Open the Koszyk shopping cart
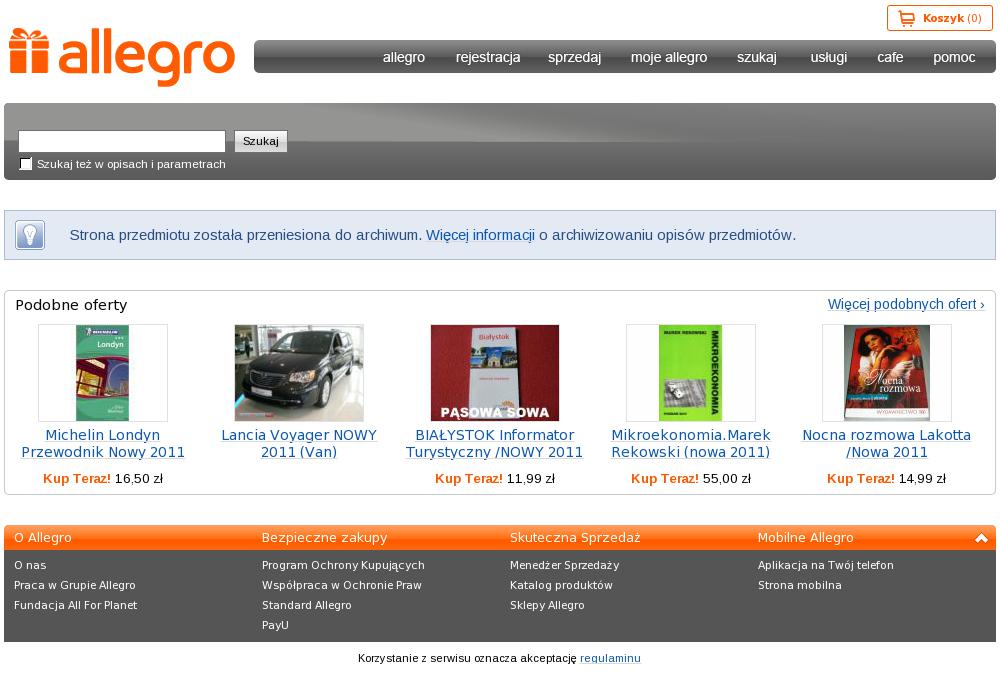This screenshot has width=1000, height=678. click(x=939, y=18)
